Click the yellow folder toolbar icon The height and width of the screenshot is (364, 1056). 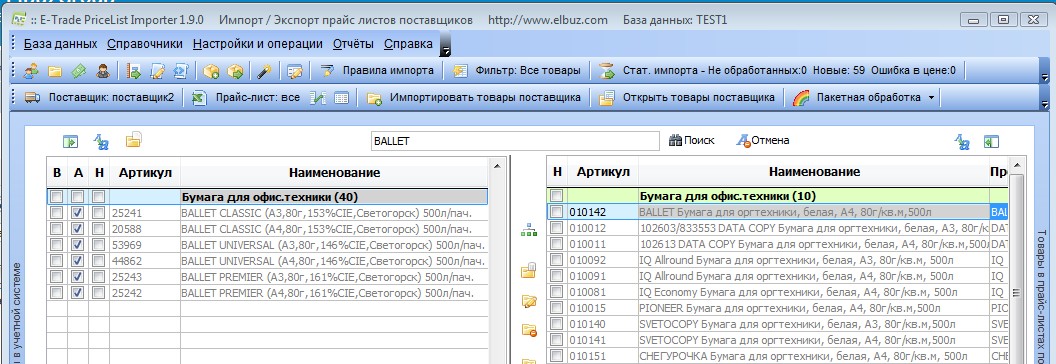pyautogui.click(x=55, y=71)
